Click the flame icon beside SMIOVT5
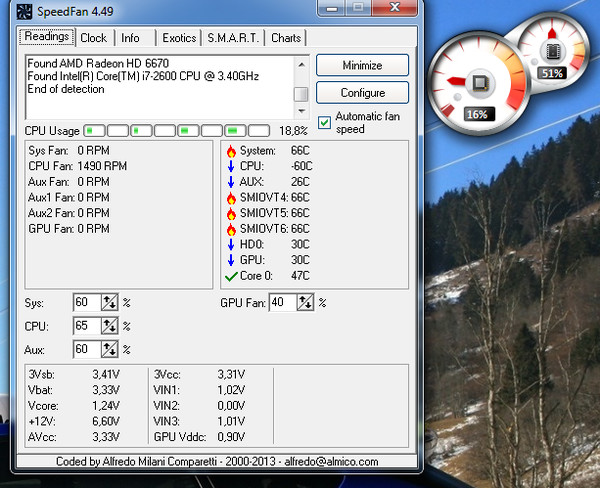 [231, 214]
